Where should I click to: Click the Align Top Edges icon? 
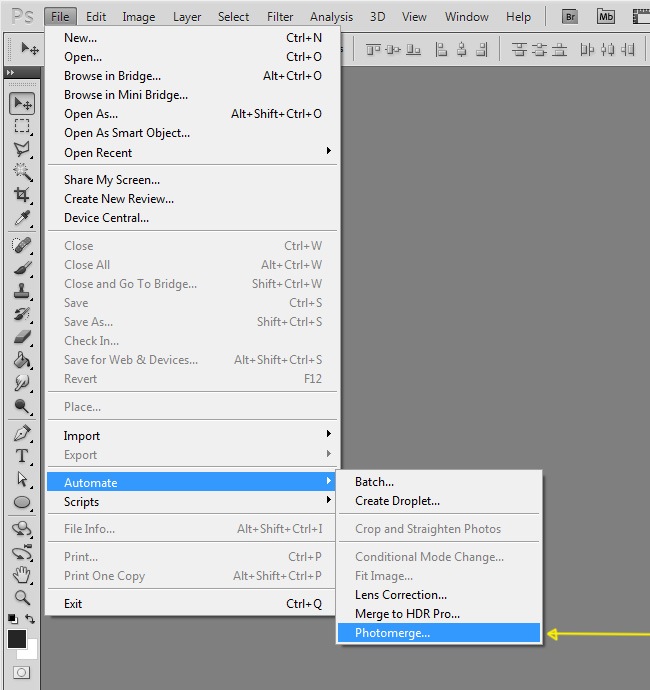tap(373, 50)
